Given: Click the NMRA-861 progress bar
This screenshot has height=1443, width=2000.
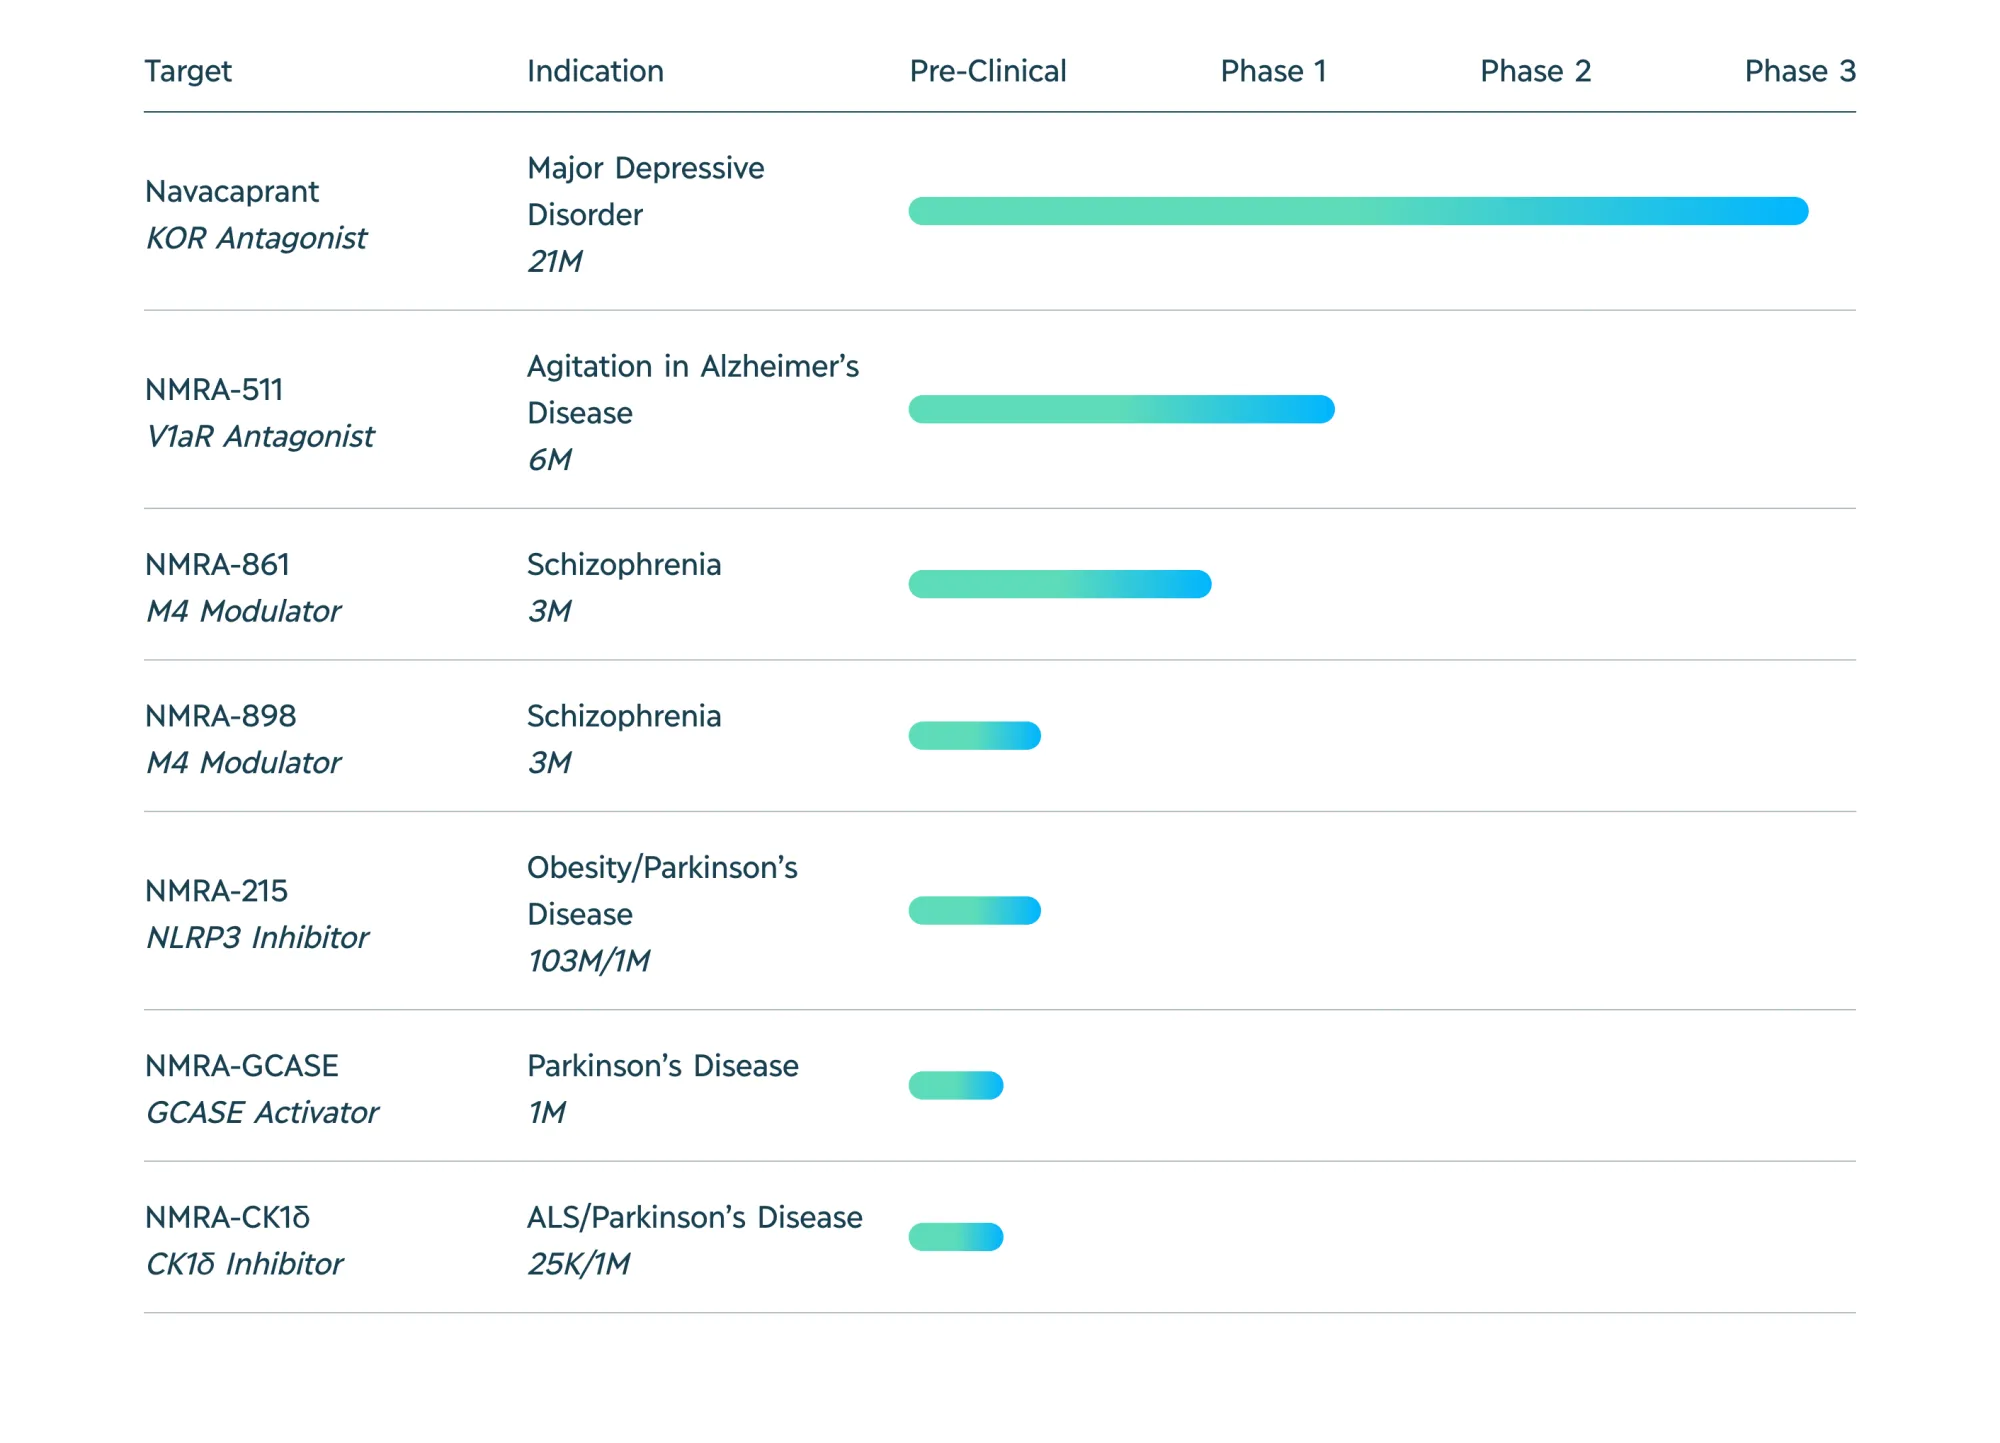Looking at the screenshot, I should coord(1059,584).
